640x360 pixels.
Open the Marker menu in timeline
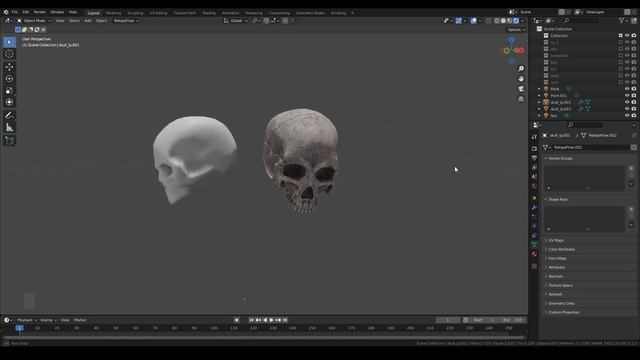tap(80, 320)
